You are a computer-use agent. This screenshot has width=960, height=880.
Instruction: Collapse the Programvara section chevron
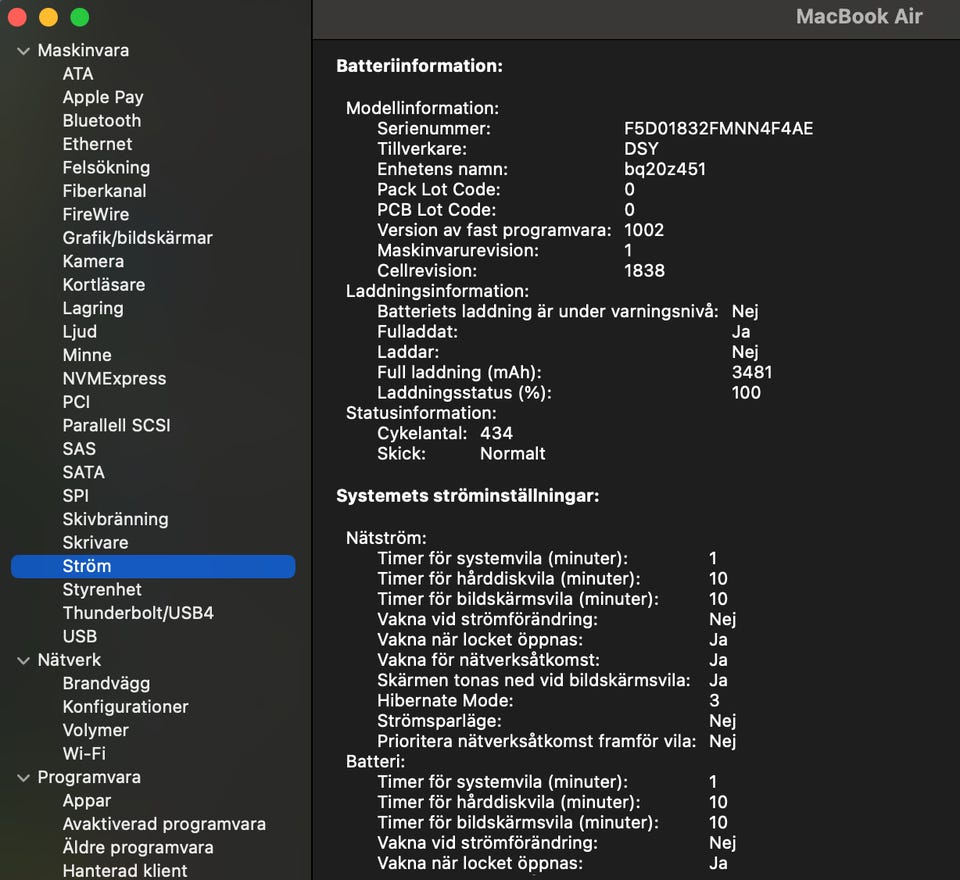pos(23,777)
